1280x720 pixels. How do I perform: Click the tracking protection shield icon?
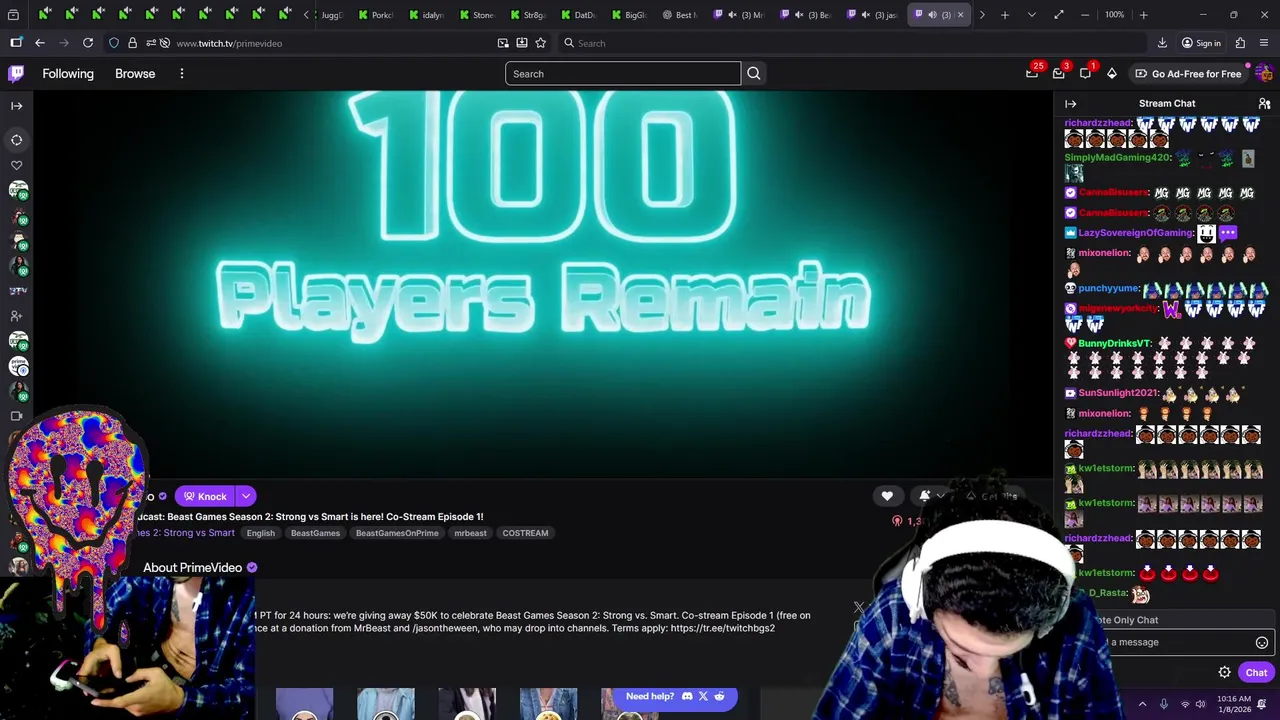tap(114, 43)
